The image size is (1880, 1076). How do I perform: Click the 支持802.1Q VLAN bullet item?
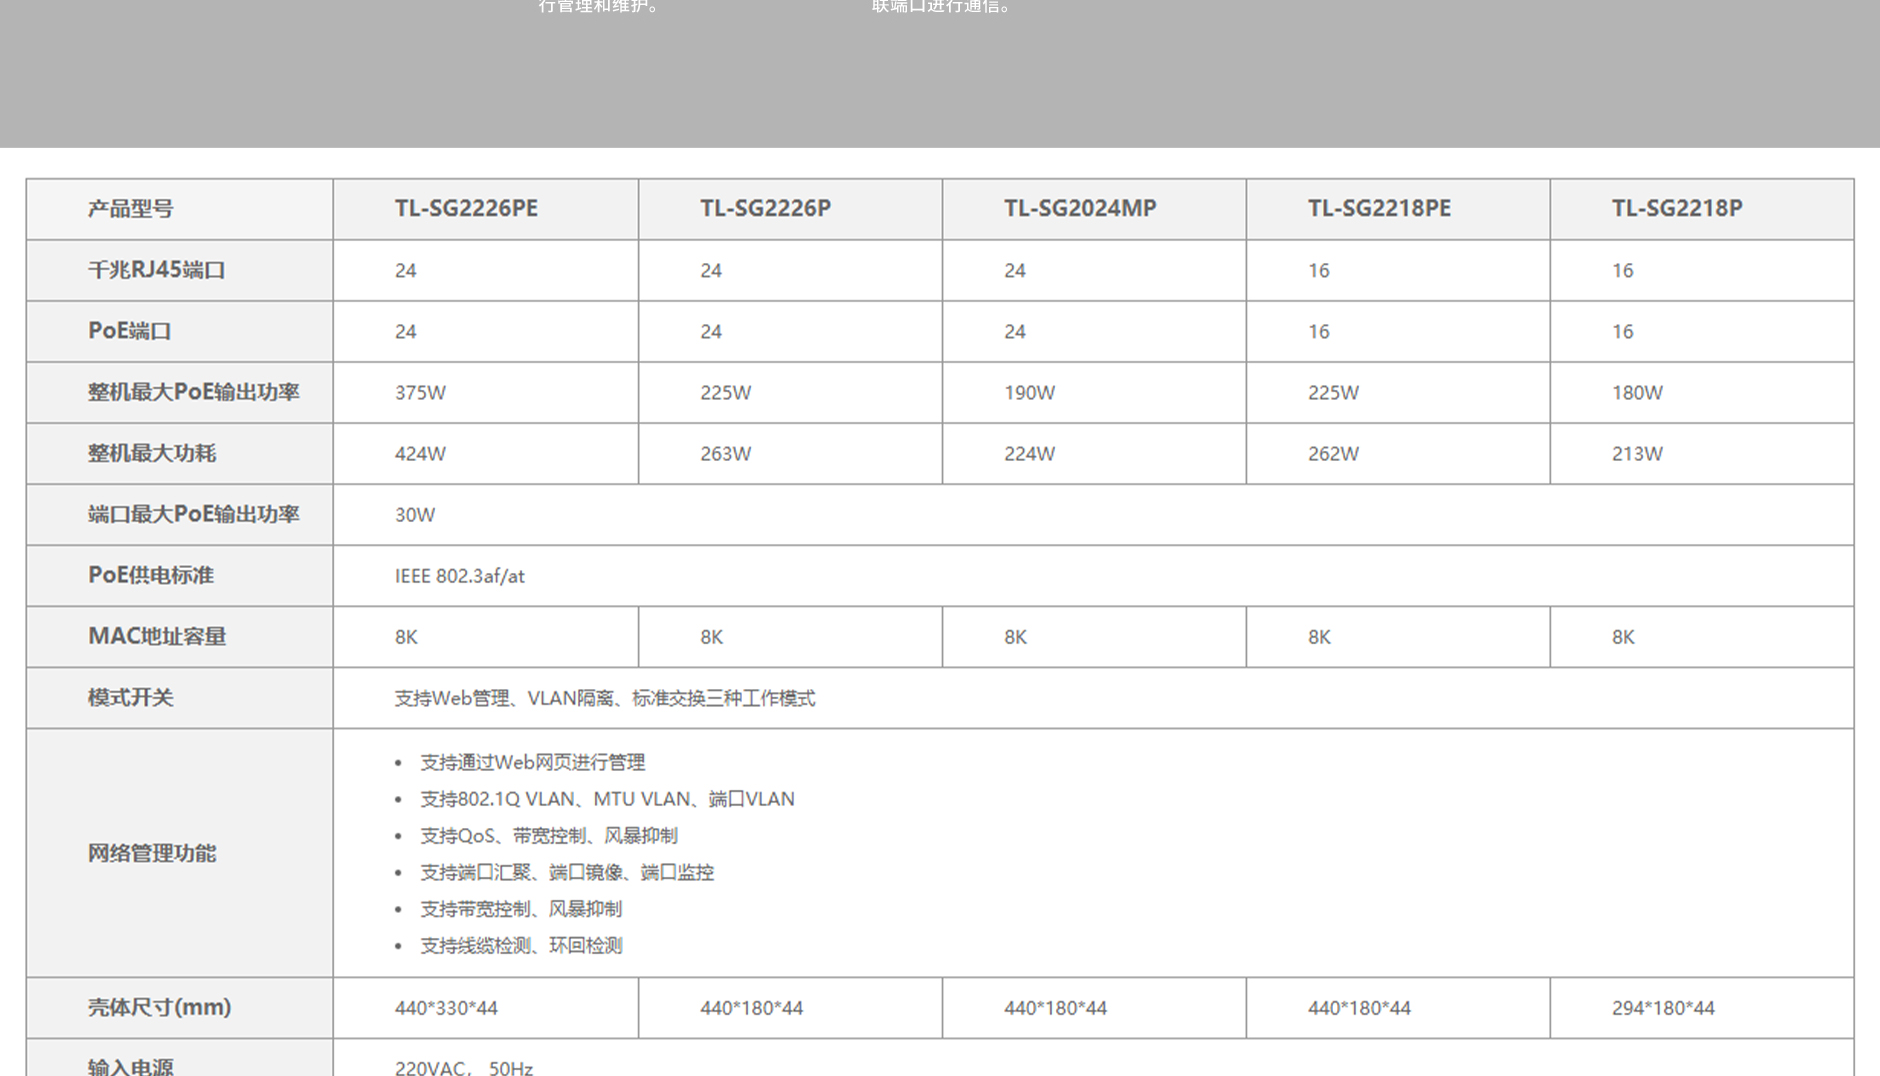(x=607, y=799)
